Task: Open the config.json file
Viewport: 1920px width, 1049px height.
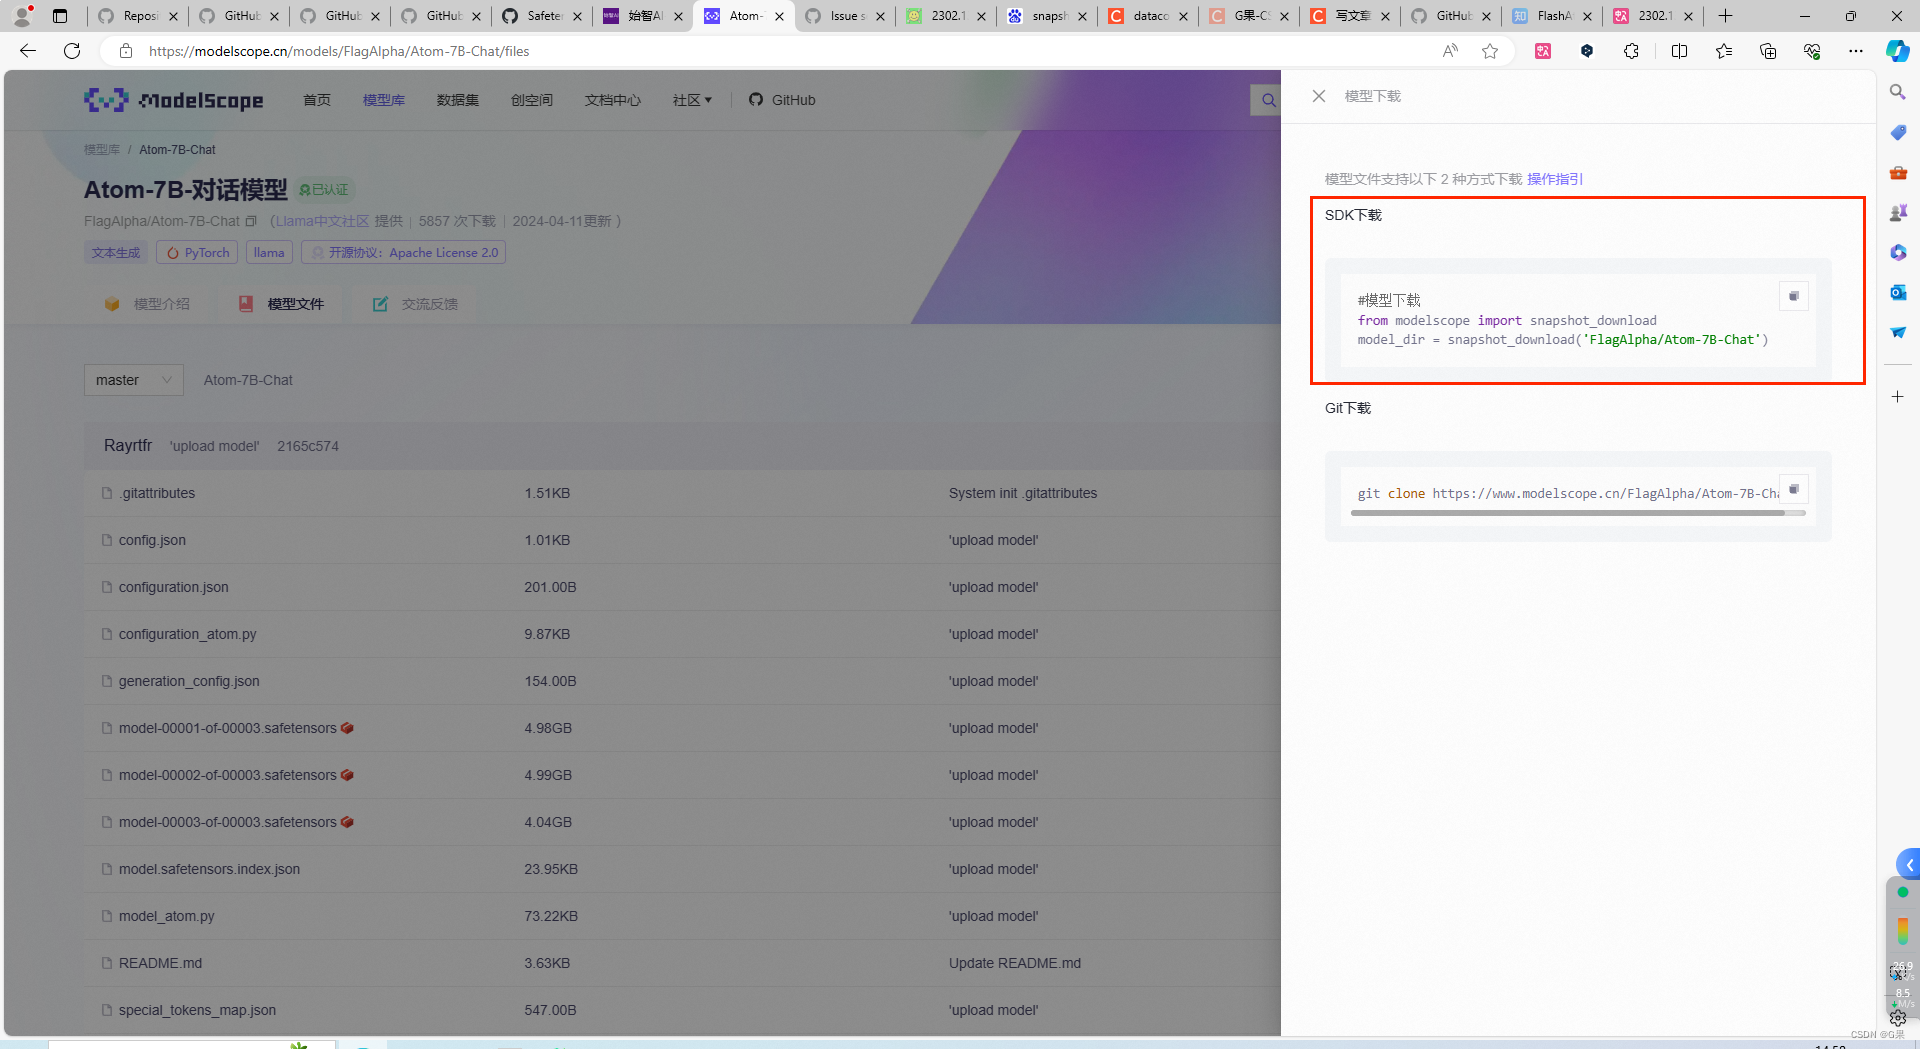Action: coord(151,540)
